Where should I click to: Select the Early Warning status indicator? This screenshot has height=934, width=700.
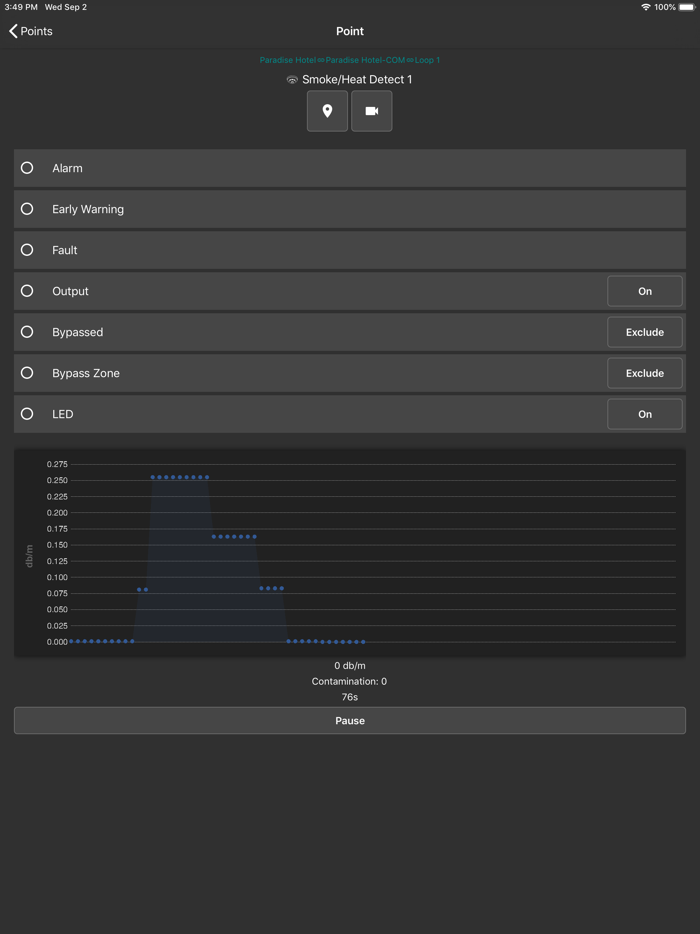27,209
